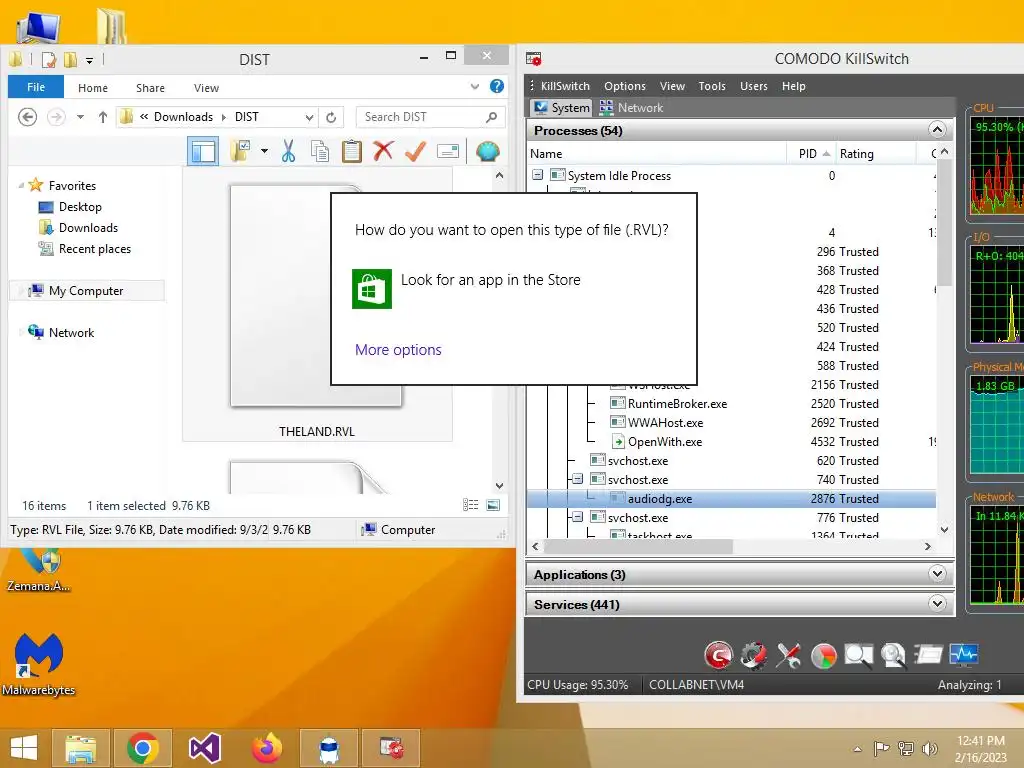Switch to the Network tab in KillSwitch
The height and width of the screenshot is (768, 1024).
[631, 108]
